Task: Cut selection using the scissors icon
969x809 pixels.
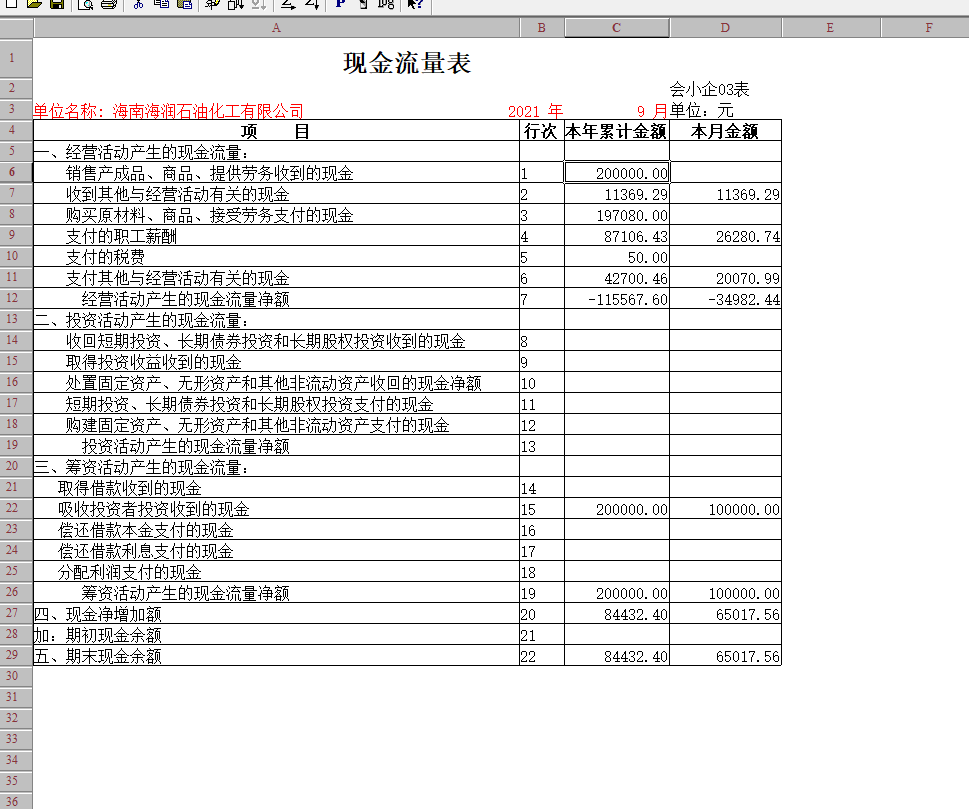Action: click(x=138, y=4)
